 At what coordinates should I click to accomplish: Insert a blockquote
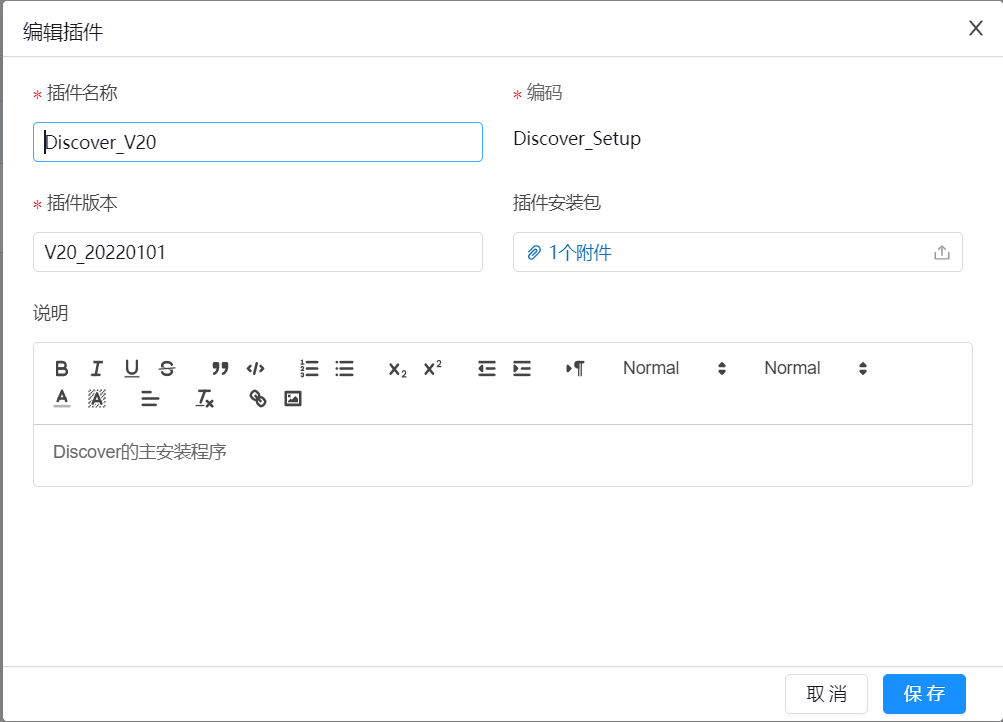(x=220, y=368)
